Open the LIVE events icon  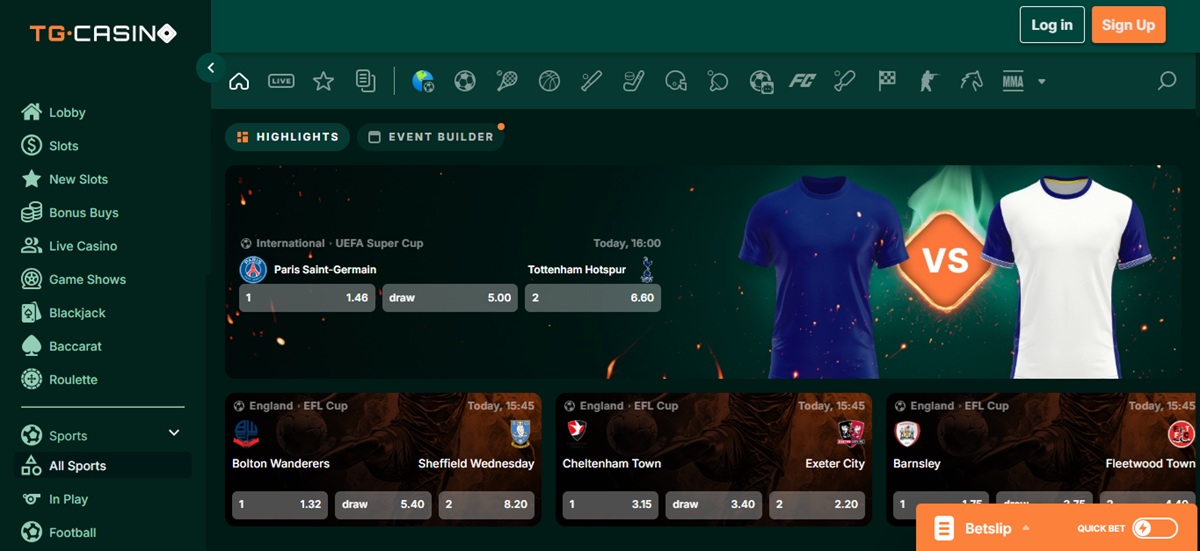tap(281, 81)
